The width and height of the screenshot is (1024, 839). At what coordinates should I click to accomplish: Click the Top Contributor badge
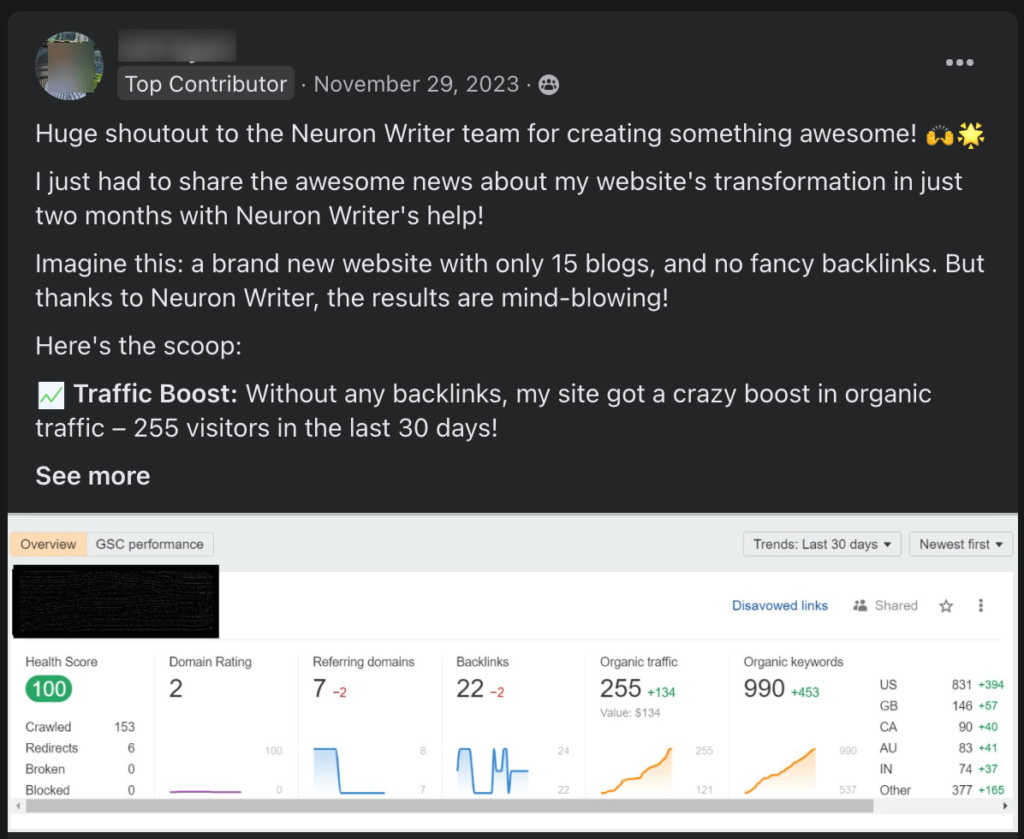coord(206,85)
